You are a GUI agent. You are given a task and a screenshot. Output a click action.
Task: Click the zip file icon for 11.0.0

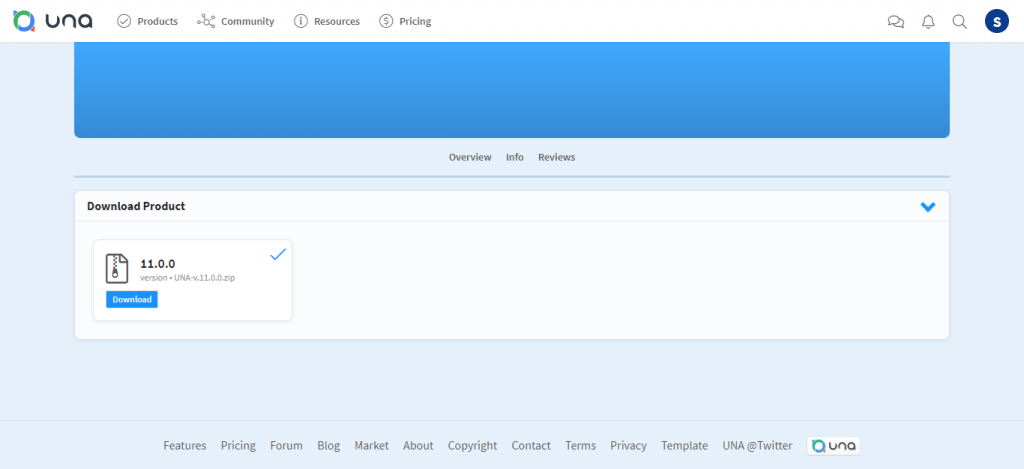point(117,268)
